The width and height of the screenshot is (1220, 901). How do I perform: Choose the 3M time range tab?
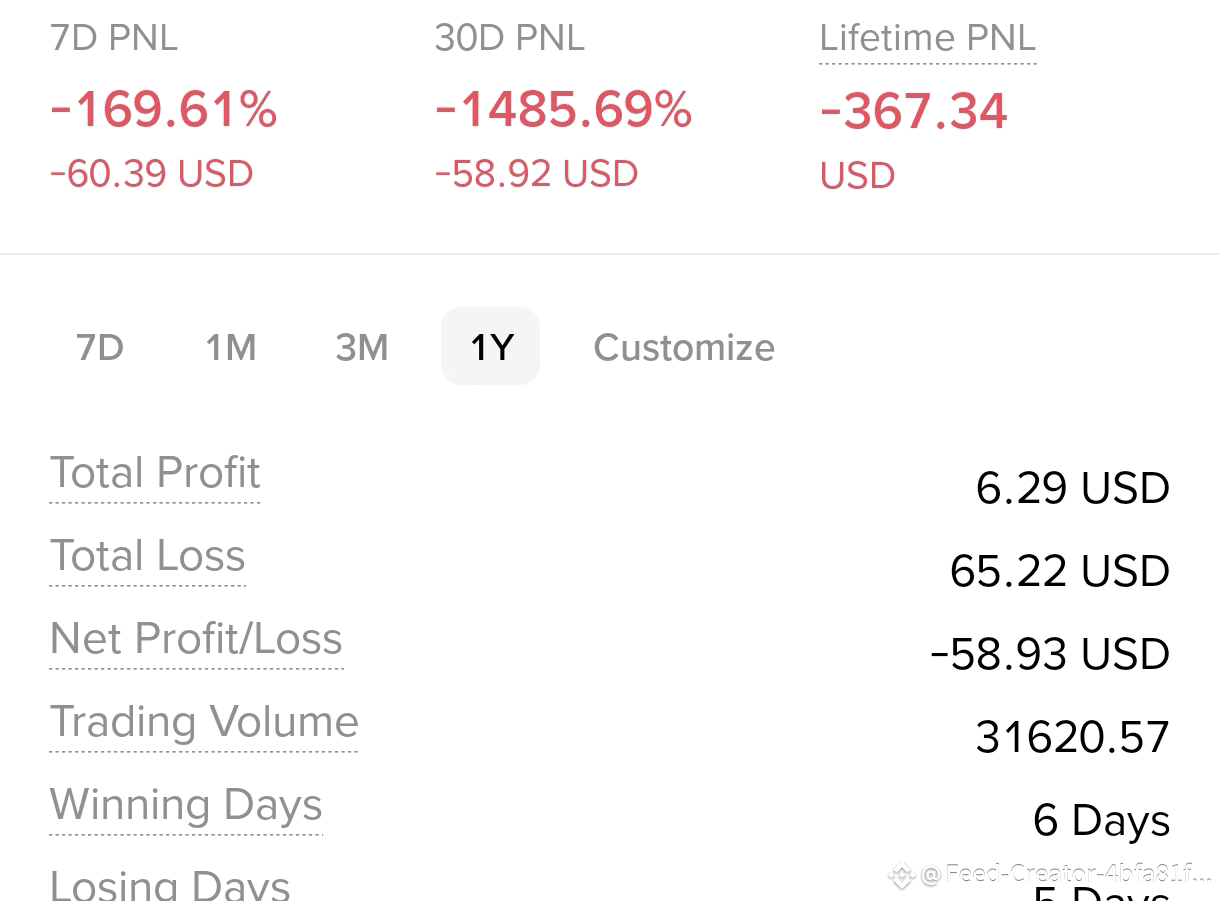(x=362, y=347)
